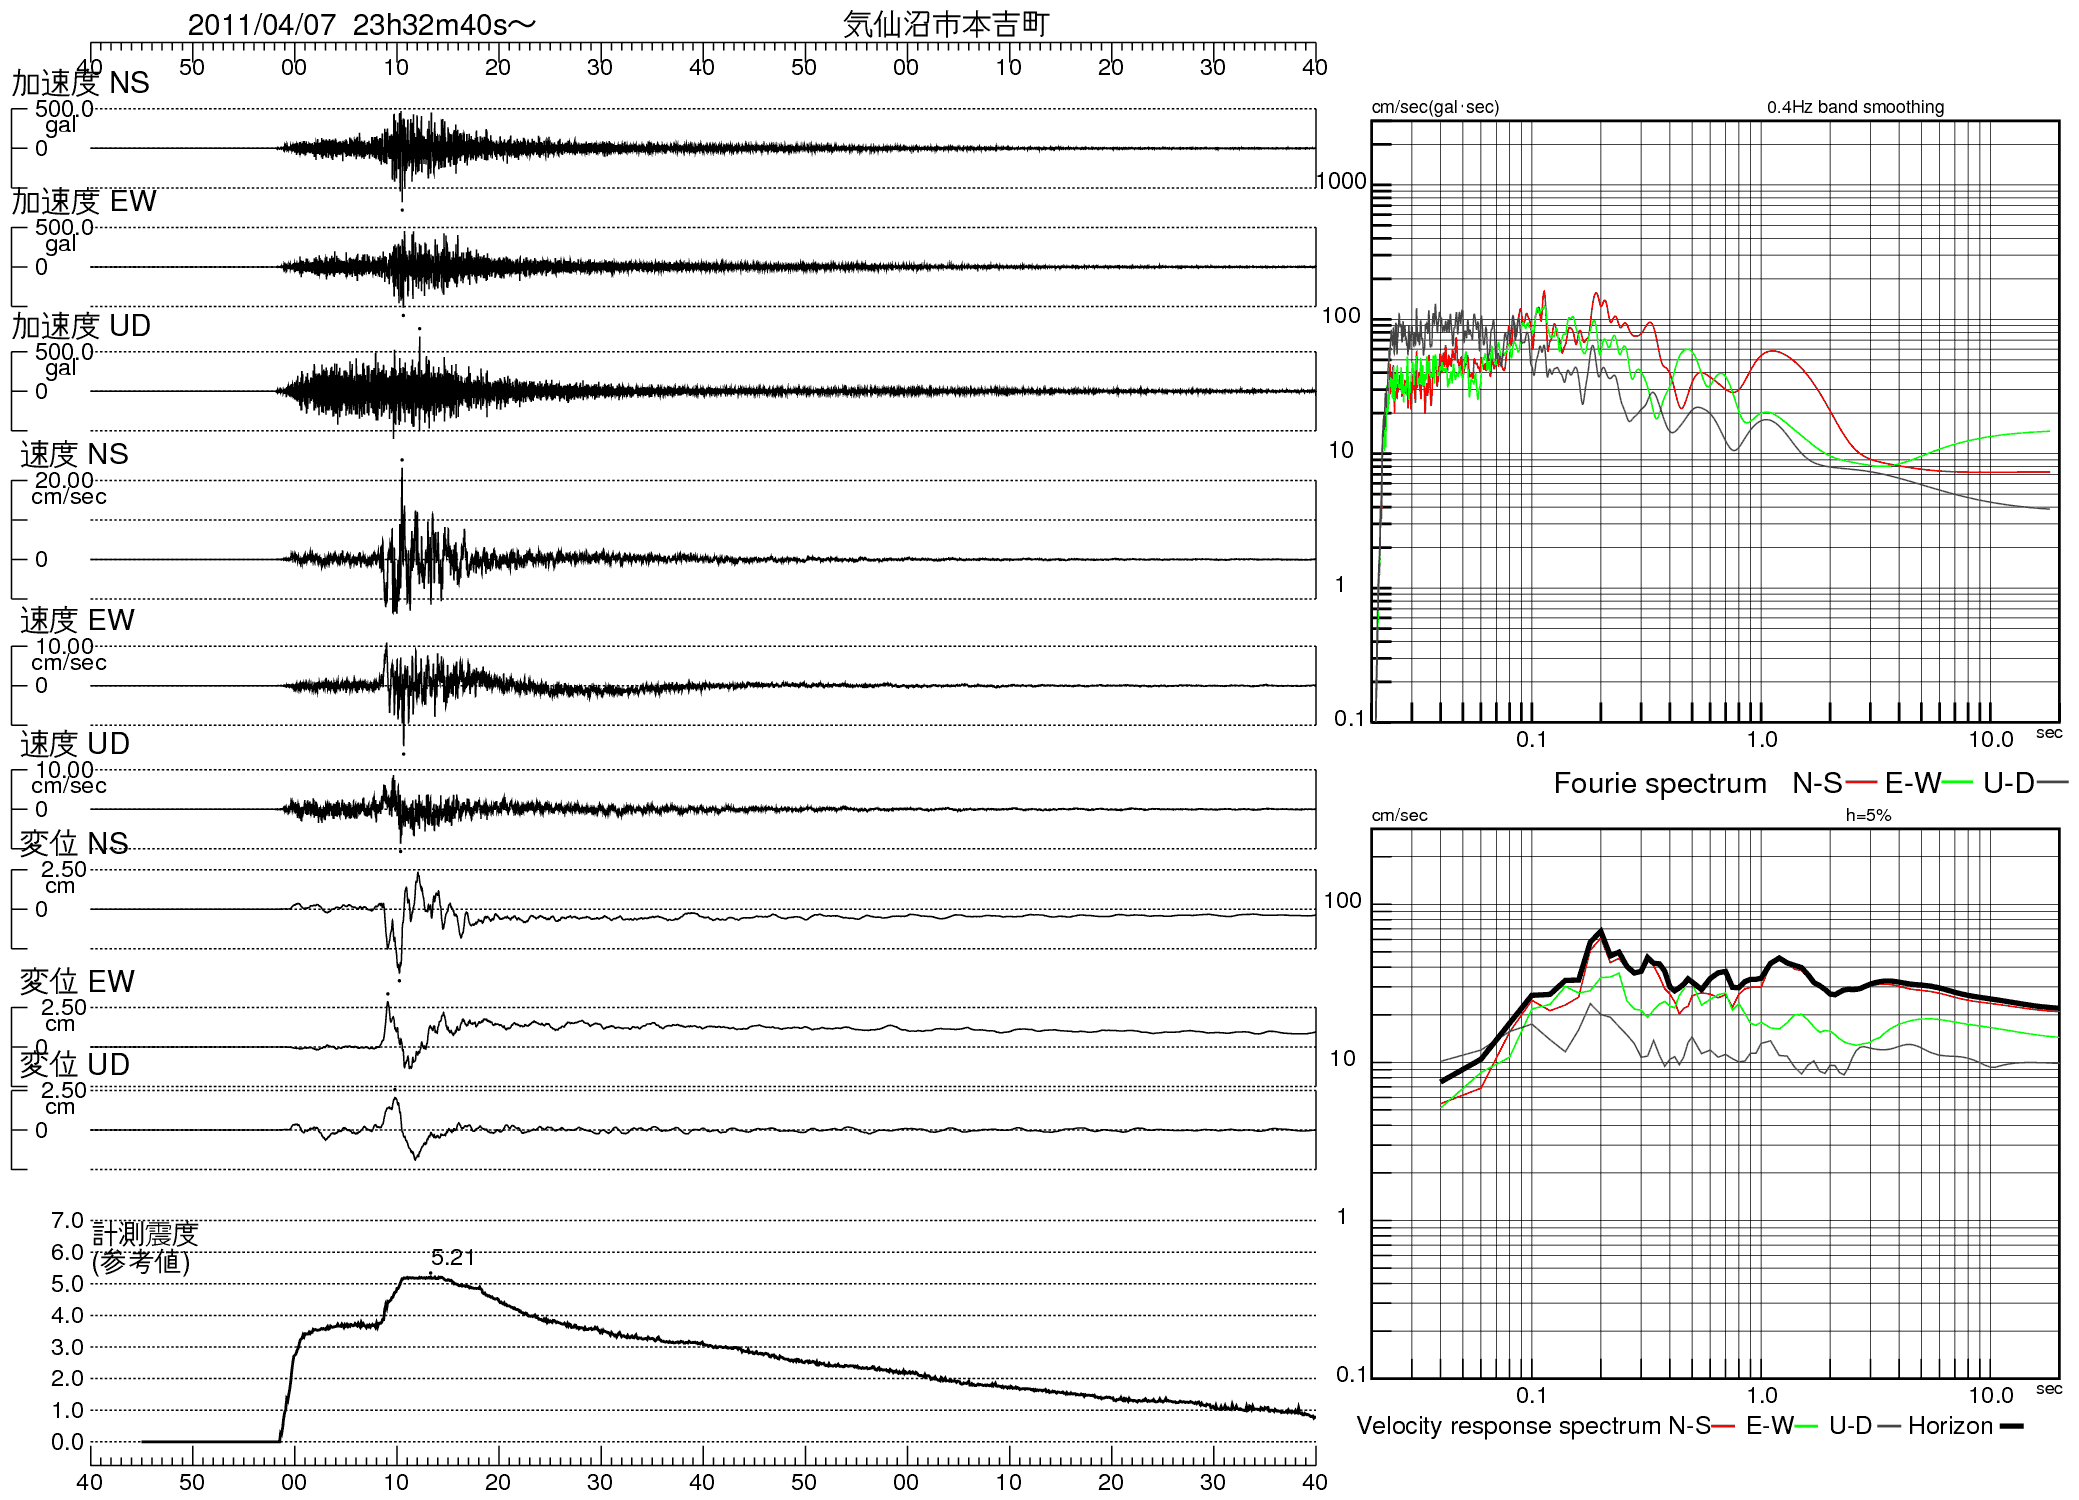Click the '加速度 NS' trace label

pyautogui.click(x=81, y=83)
